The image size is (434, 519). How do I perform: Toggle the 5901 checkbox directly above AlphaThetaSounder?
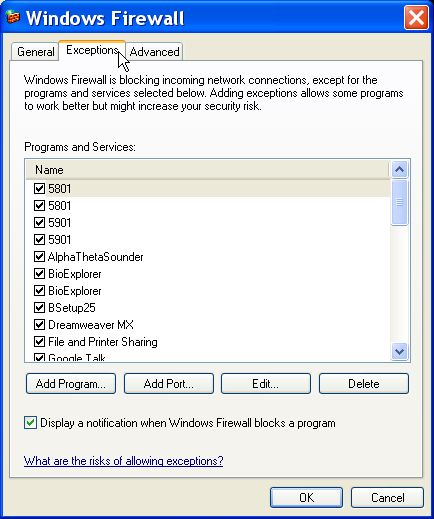click(39, 239)
